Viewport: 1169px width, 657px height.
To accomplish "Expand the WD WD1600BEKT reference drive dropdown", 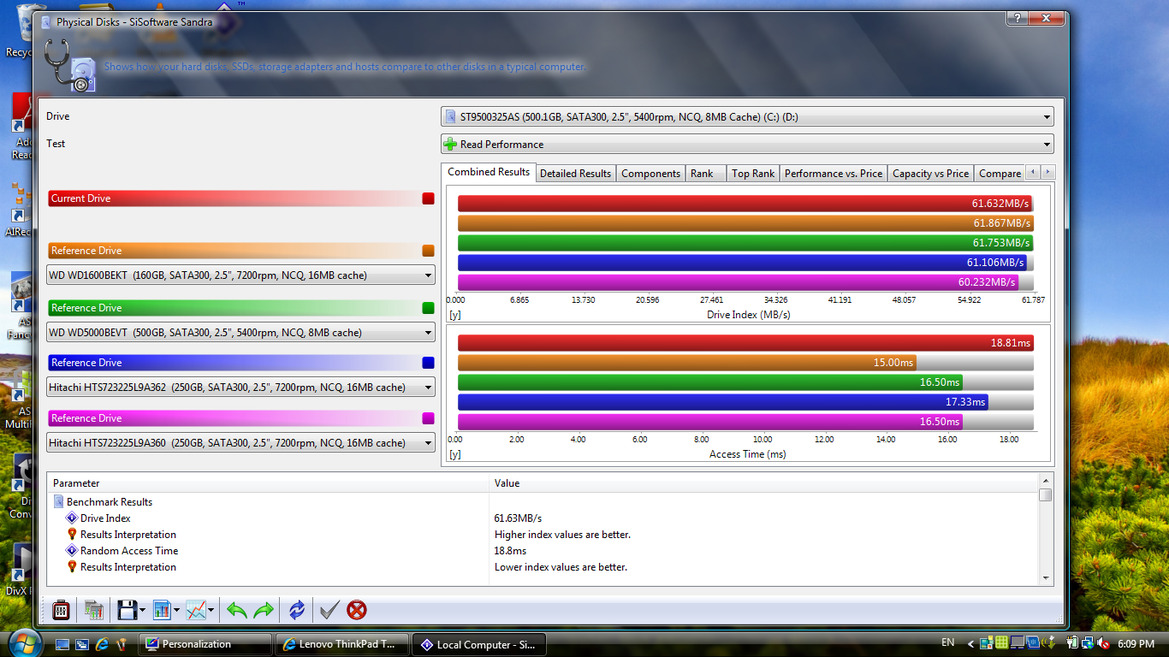I will click(x=428, y=275).
